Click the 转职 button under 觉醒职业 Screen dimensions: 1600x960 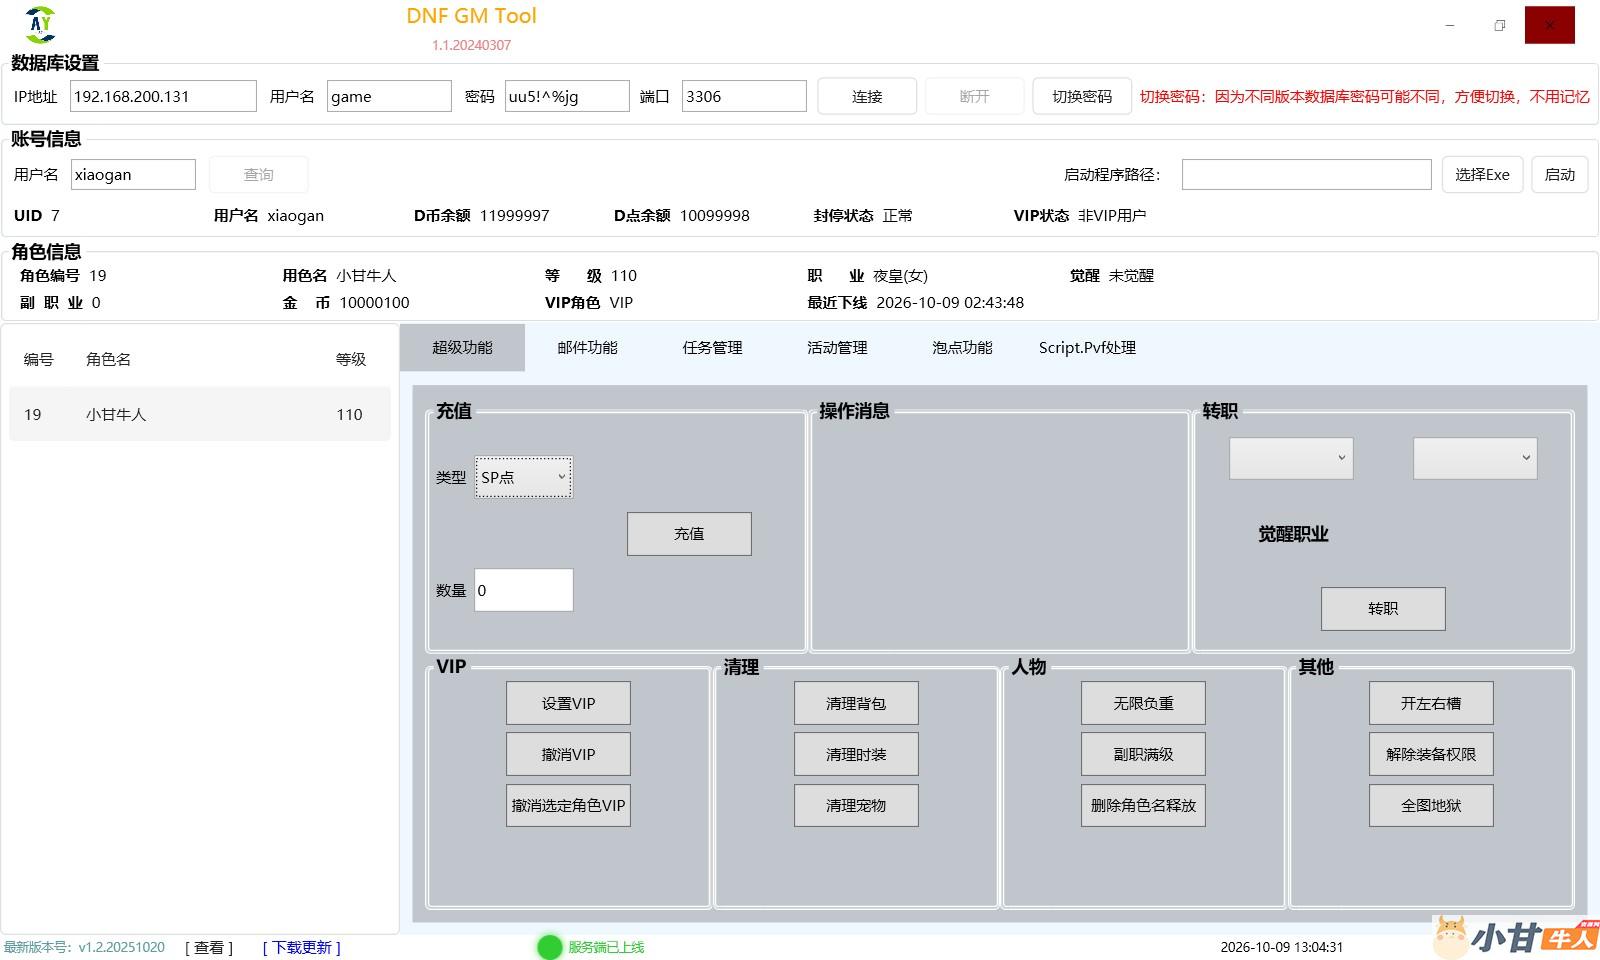[1383, 609]
